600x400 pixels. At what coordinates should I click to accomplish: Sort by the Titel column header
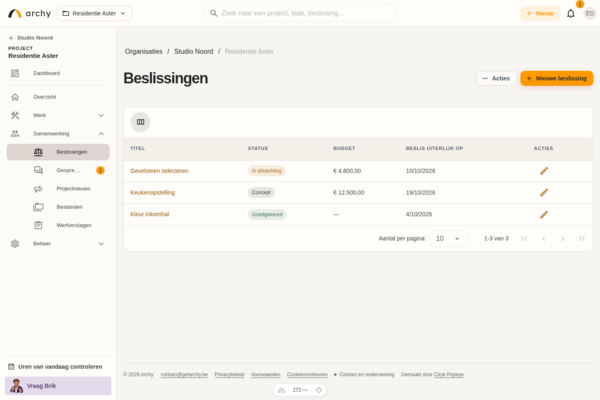(x=137, y=149)
